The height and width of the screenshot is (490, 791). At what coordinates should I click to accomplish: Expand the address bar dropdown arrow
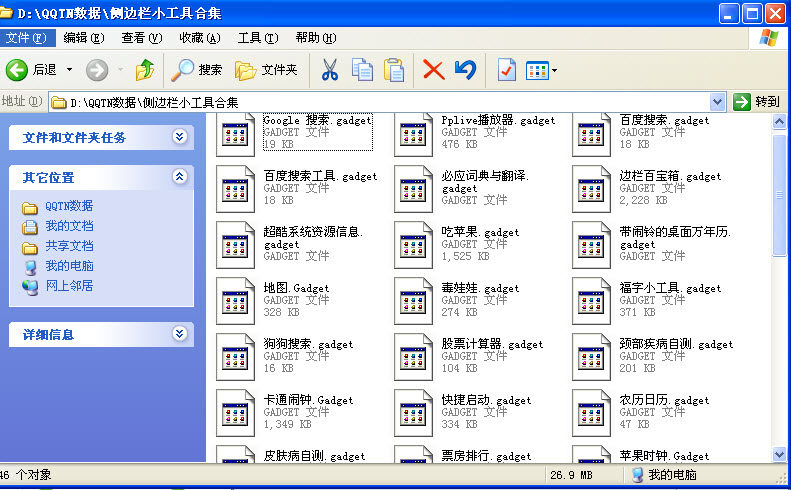pyautogui.click(x=717, y=102)
